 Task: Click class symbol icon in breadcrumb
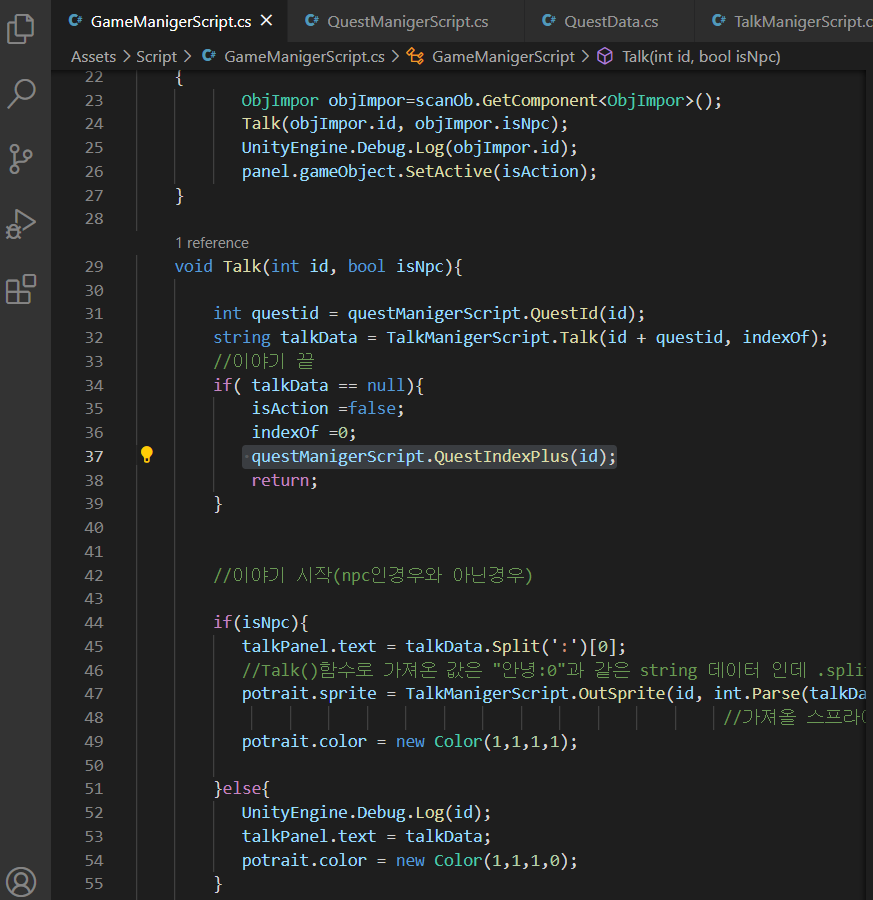(x=415, y=56)
